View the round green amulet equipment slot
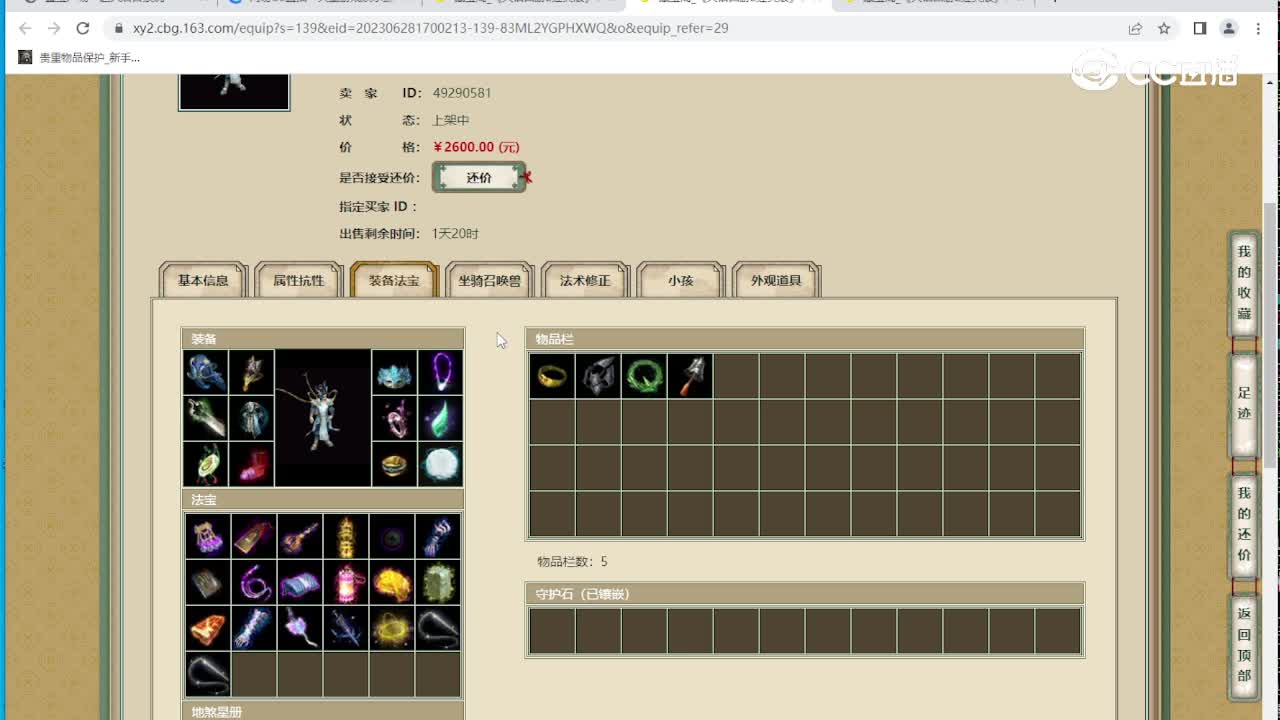Image resolution: width=1280 pixels, height=720 pixels. [x=206, y=464]
